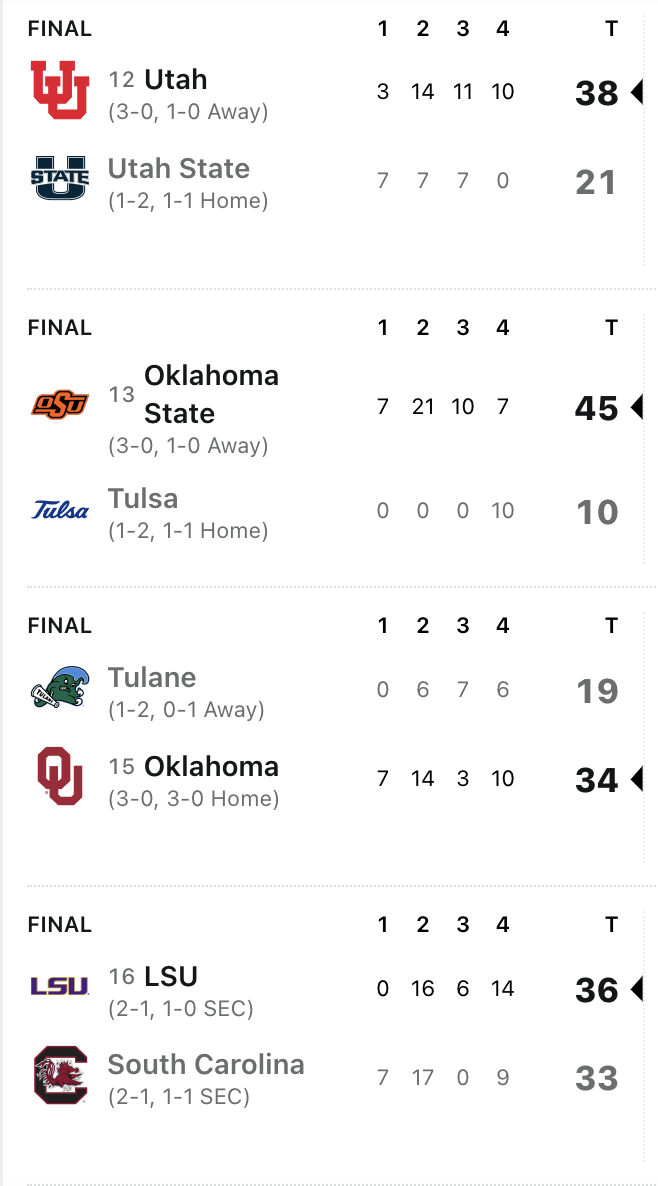This screenshot has width=658, height=1186.
Task: Click FINAL status of LSU game
Action: [x=59, y=925]
